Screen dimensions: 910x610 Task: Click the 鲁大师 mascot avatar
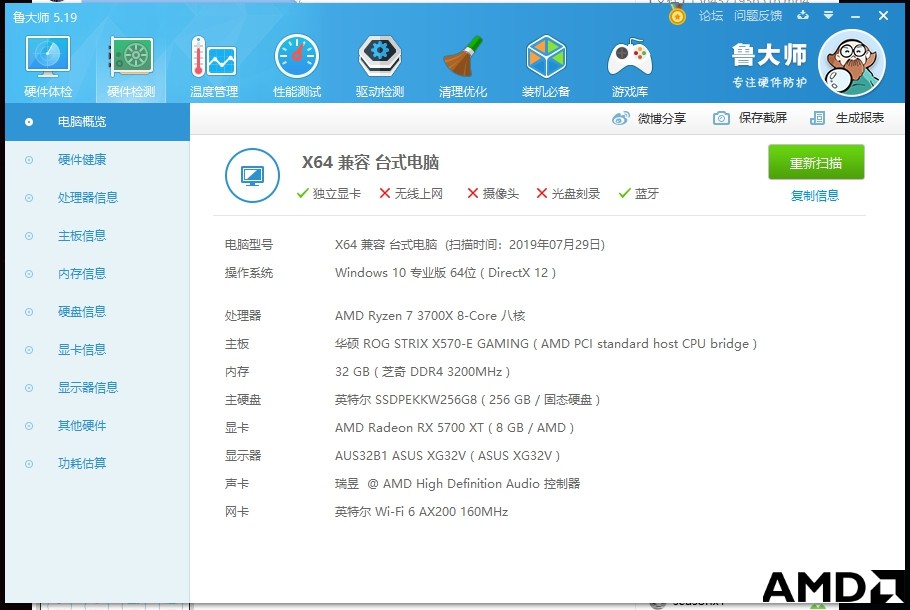[851, 63]
